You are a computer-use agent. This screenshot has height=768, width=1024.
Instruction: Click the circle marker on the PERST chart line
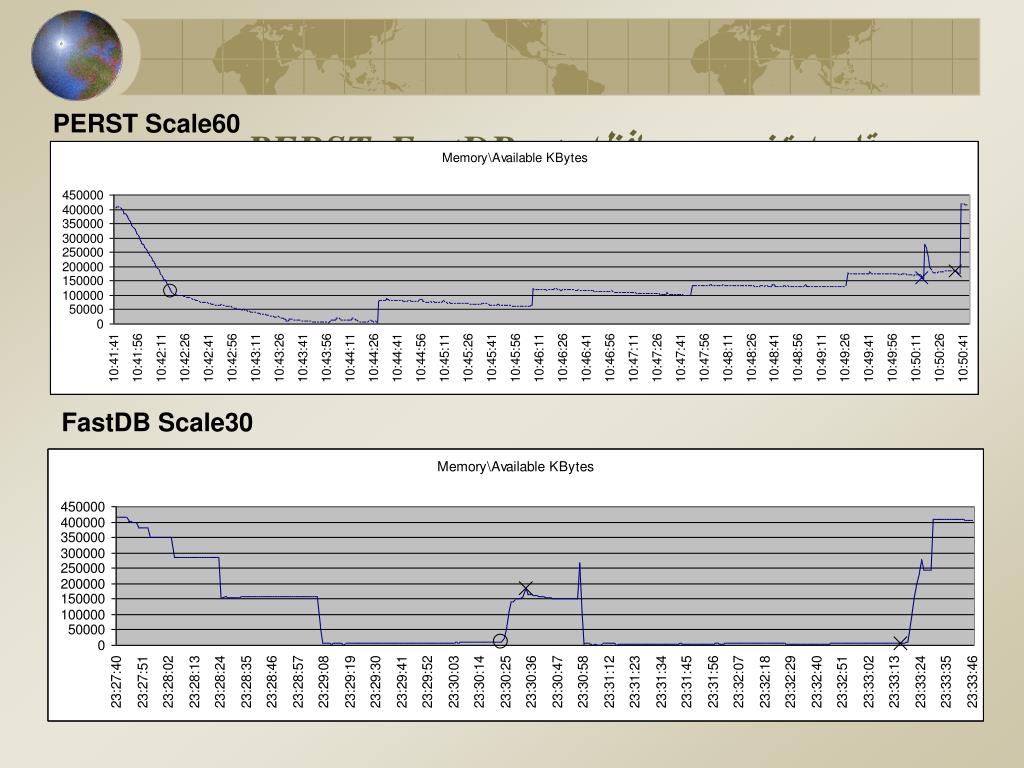(170, 290)
